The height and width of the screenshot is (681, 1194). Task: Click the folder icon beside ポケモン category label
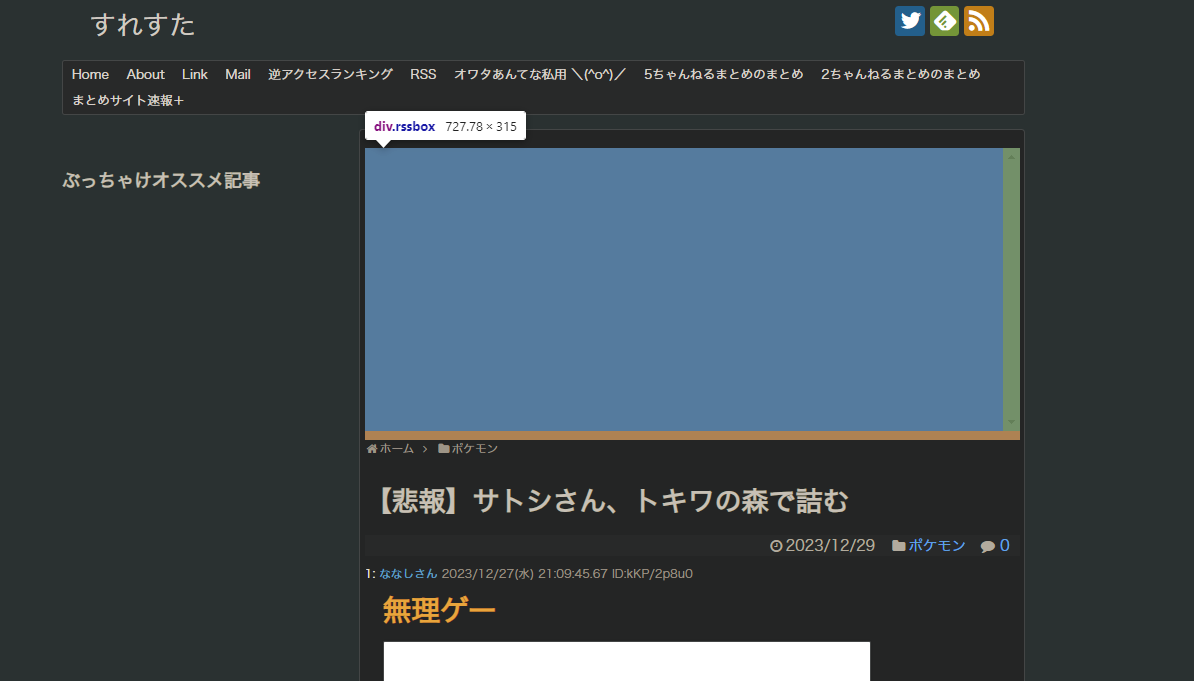pyautogui.click(x=897, y=545)
